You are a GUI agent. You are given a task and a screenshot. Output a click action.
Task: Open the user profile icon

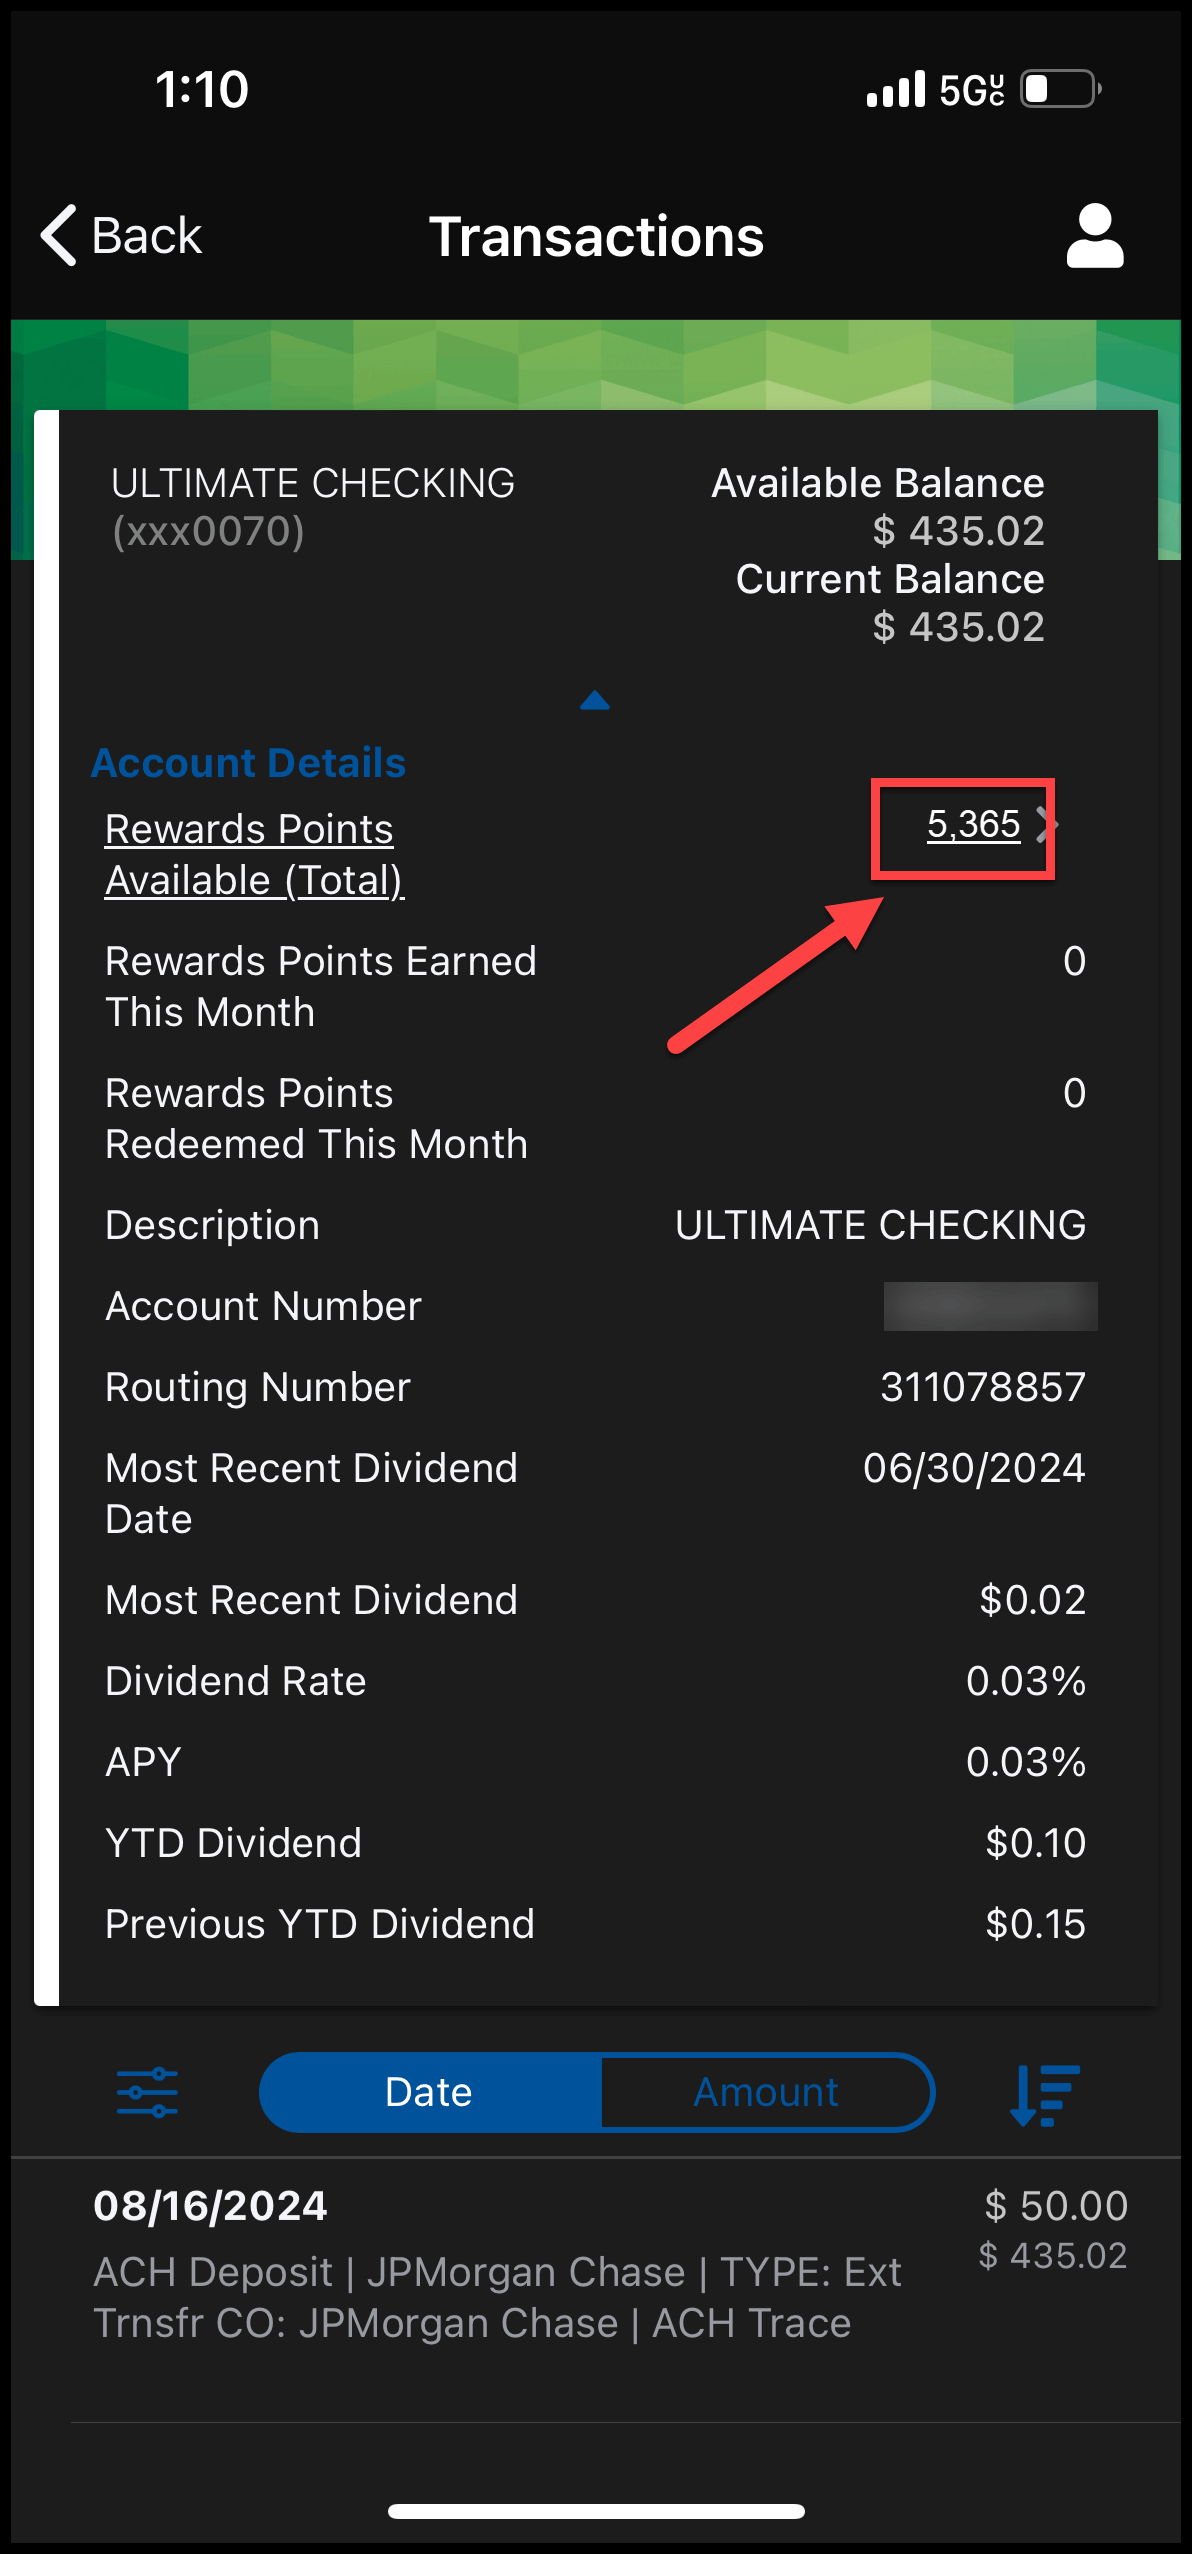[1094, 237]
